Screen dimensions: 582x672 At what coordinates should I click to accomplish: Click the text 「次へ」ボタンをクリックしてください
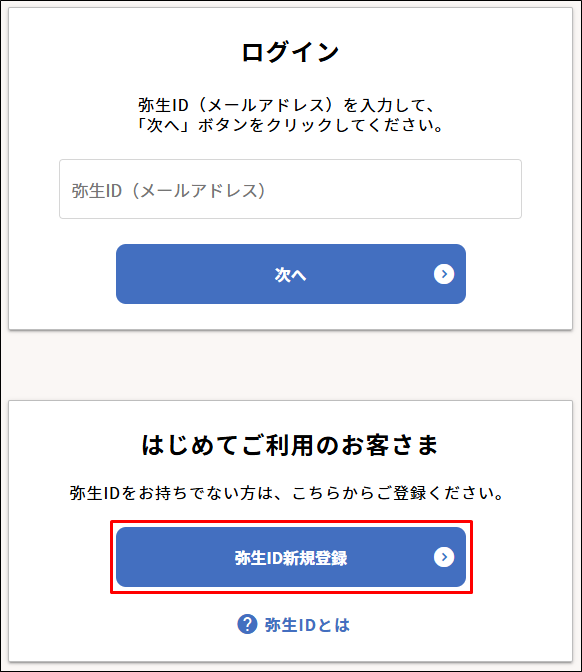point(290,125)
